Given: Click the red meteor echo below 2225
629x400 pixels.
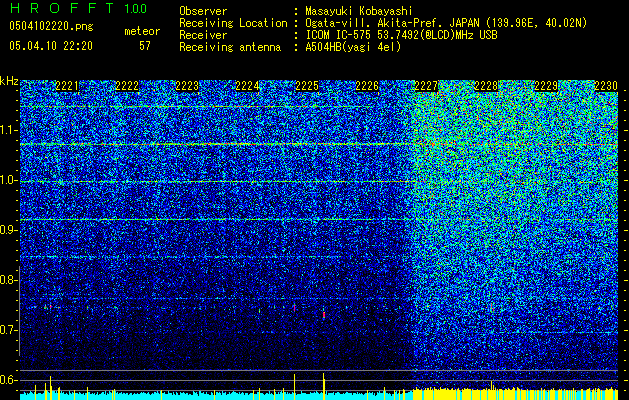Looking at the screenshot, I should (x=324, y=315).
